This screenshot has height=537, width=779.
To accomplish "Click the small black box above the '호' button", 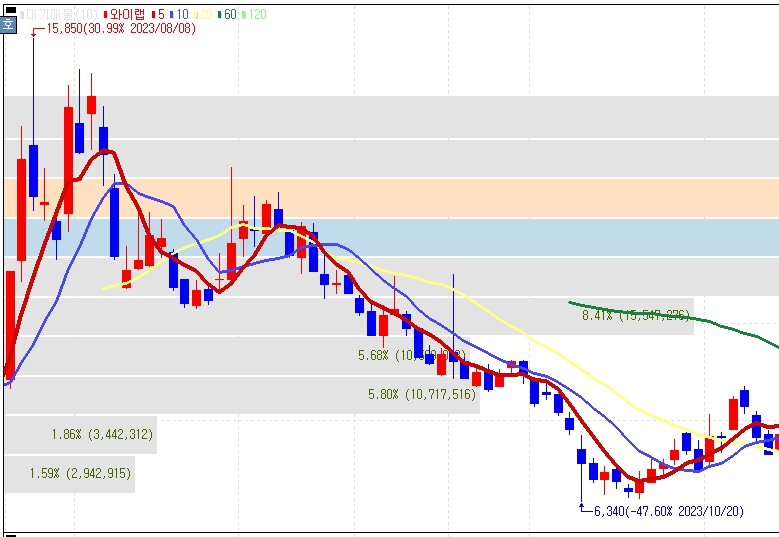I will tap(9, 9).
